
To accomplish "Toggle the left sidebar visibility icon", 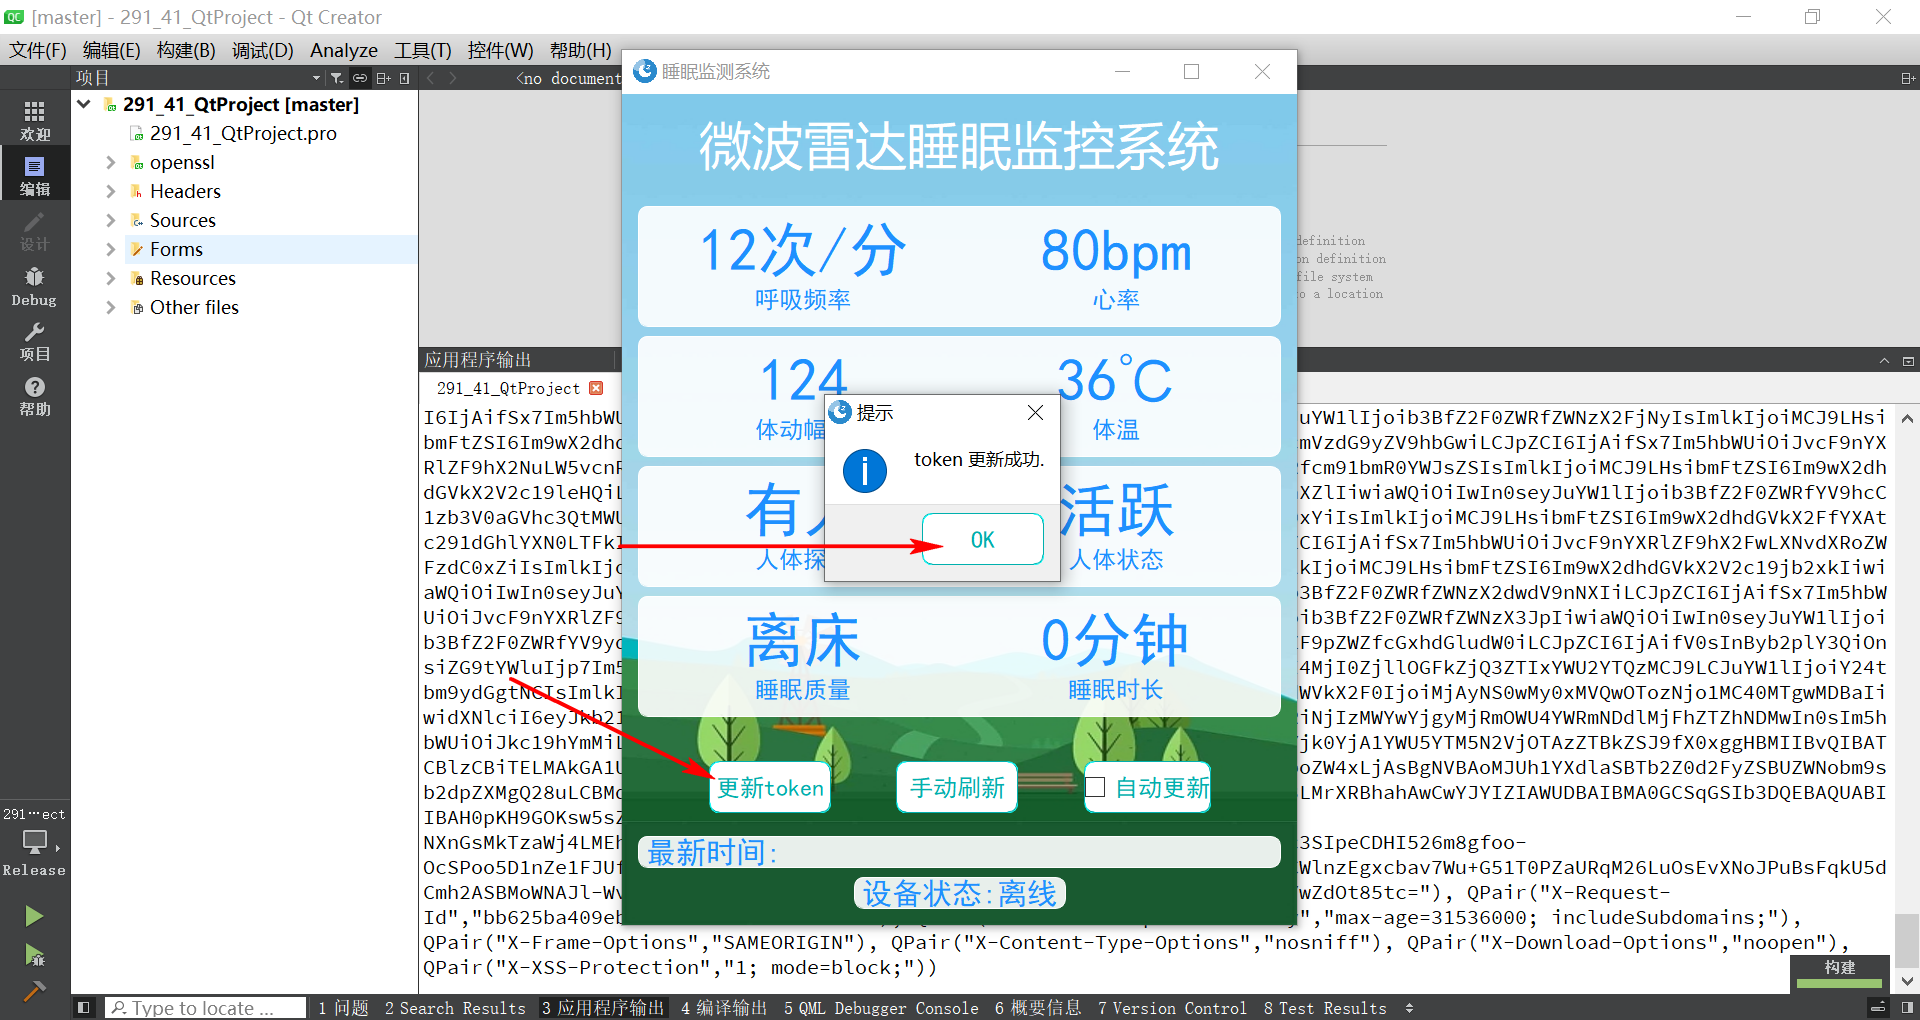I will [84, 1008].
